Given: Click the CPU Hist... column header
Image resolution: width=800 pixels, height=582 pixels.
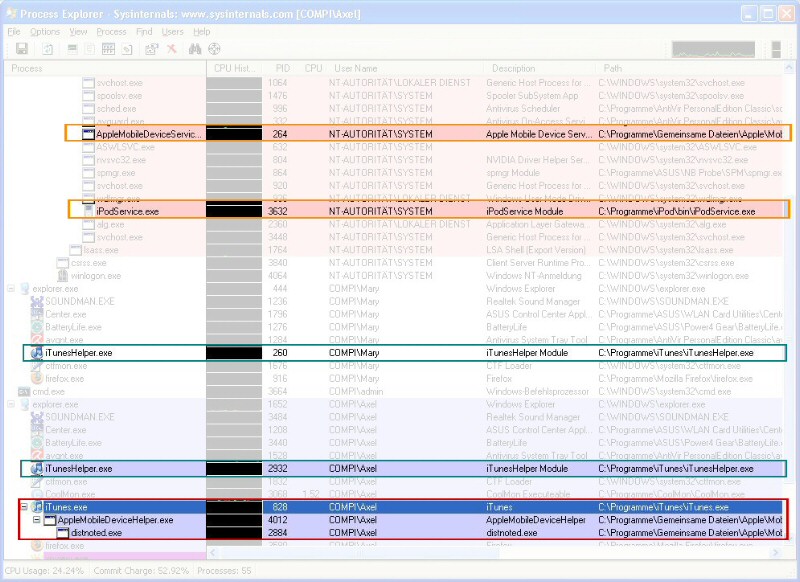Looking at the screenshot, I should pyautogui.click(x=234, y=68).
